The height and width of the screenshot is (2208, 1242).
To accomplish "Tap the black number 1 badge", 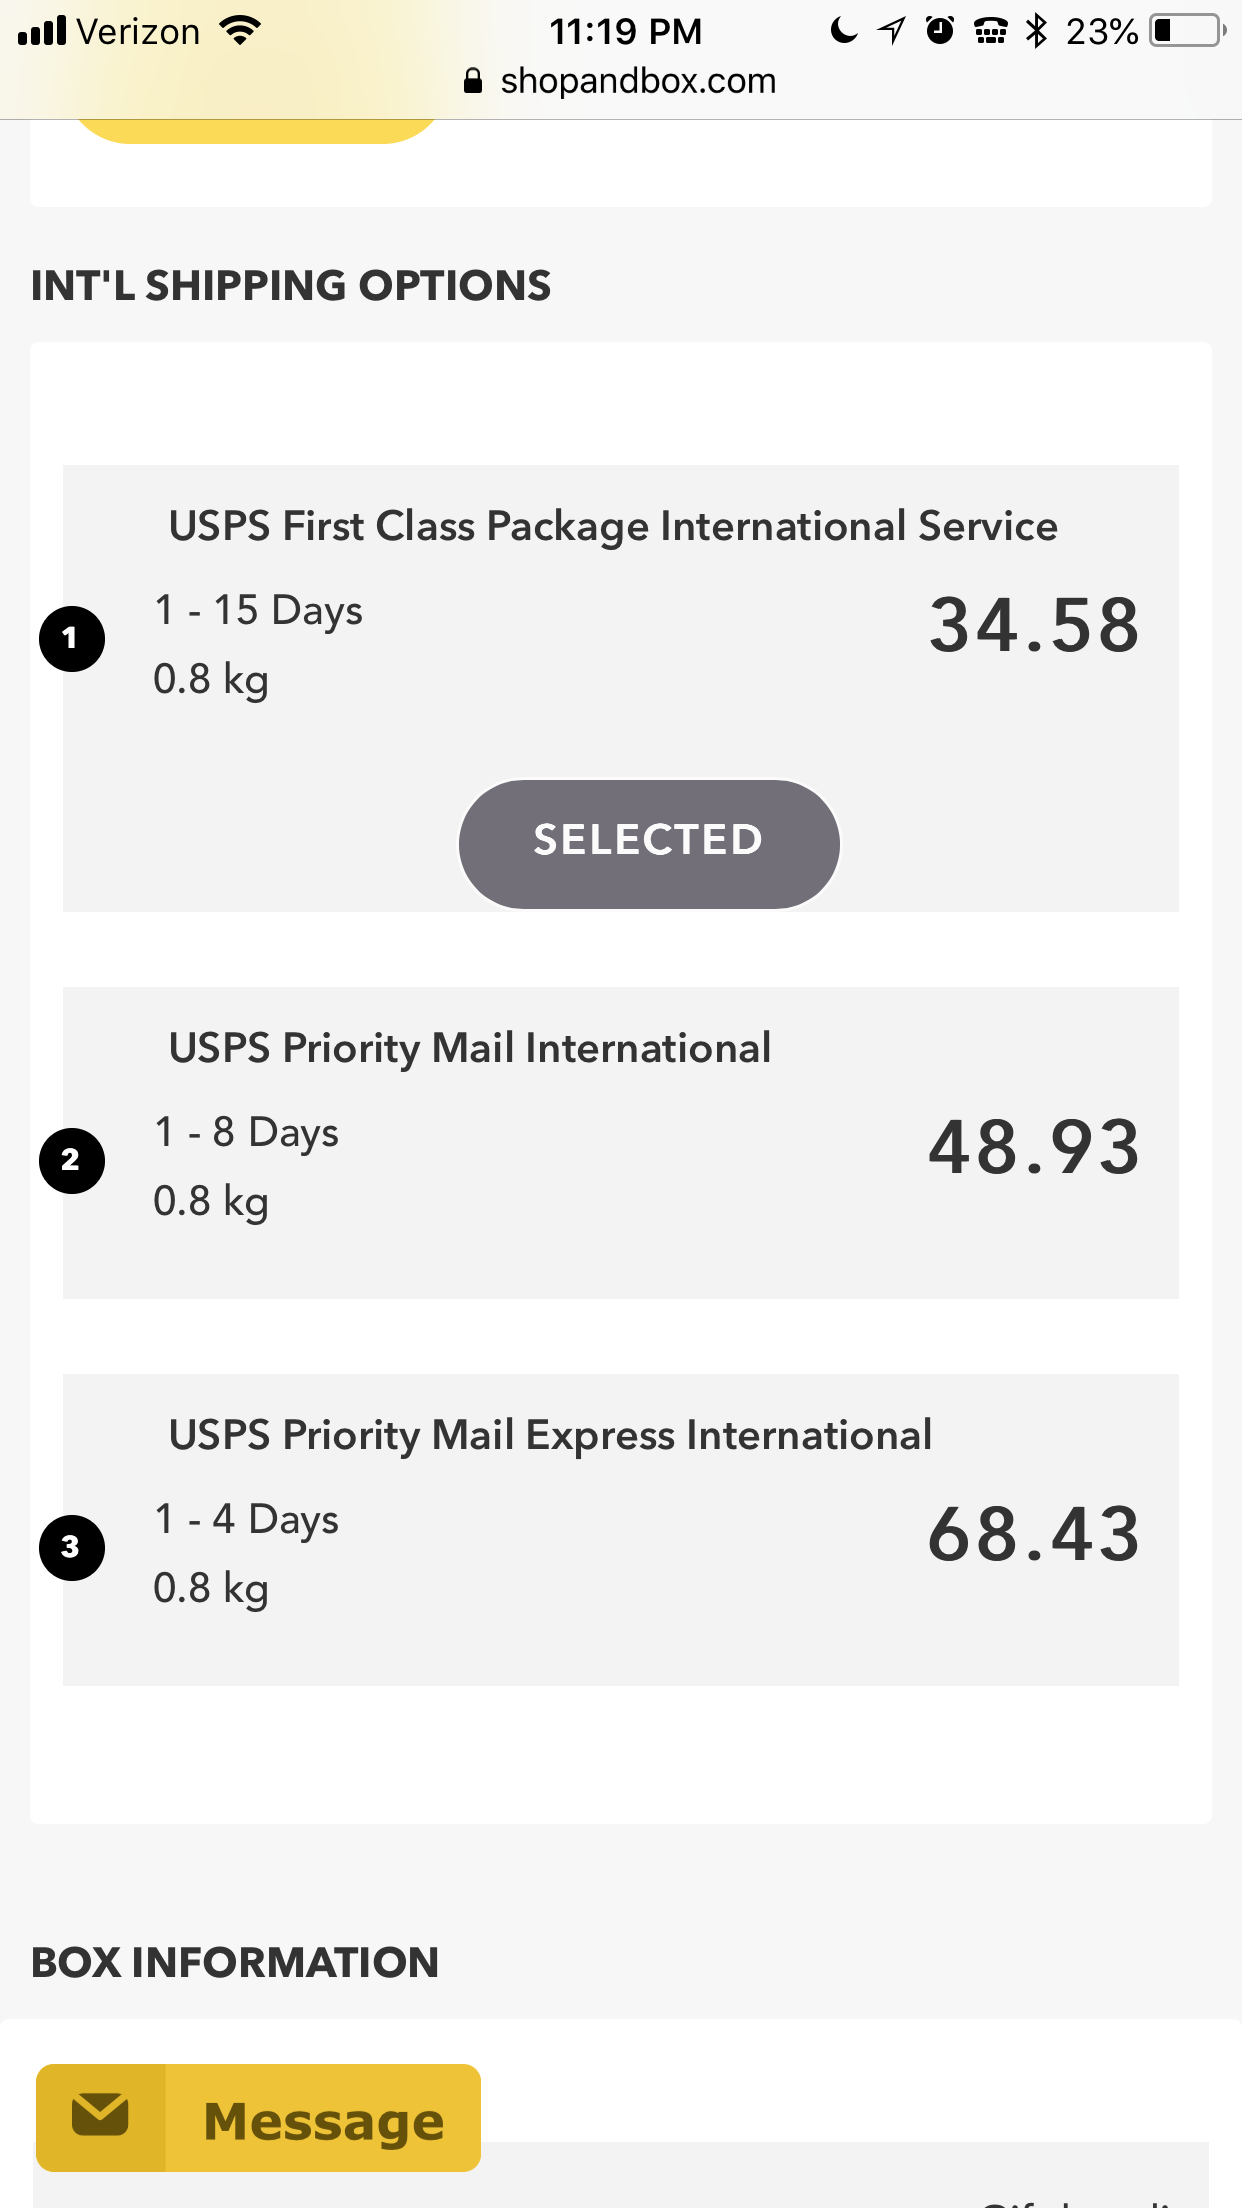I will 71,638.
